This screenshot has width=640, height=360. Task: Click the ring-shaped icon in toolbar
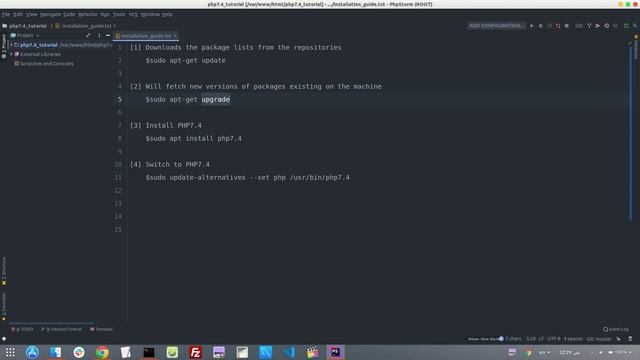pyautogui.click(x=607, y=26)
